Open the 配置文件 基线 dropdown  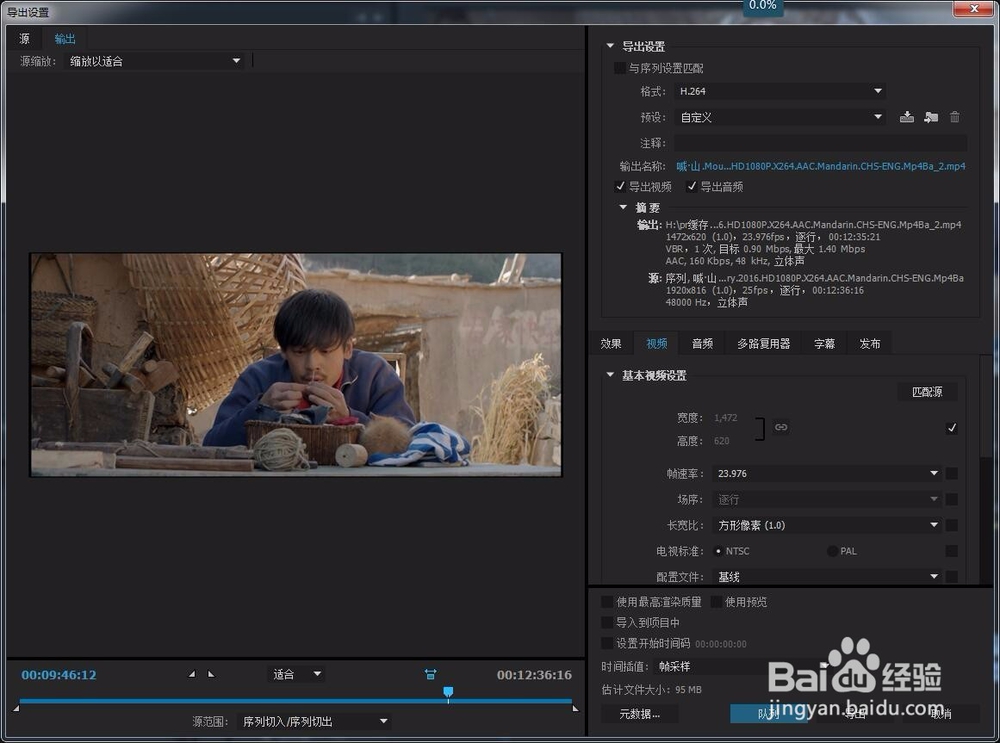click(827, 577)
